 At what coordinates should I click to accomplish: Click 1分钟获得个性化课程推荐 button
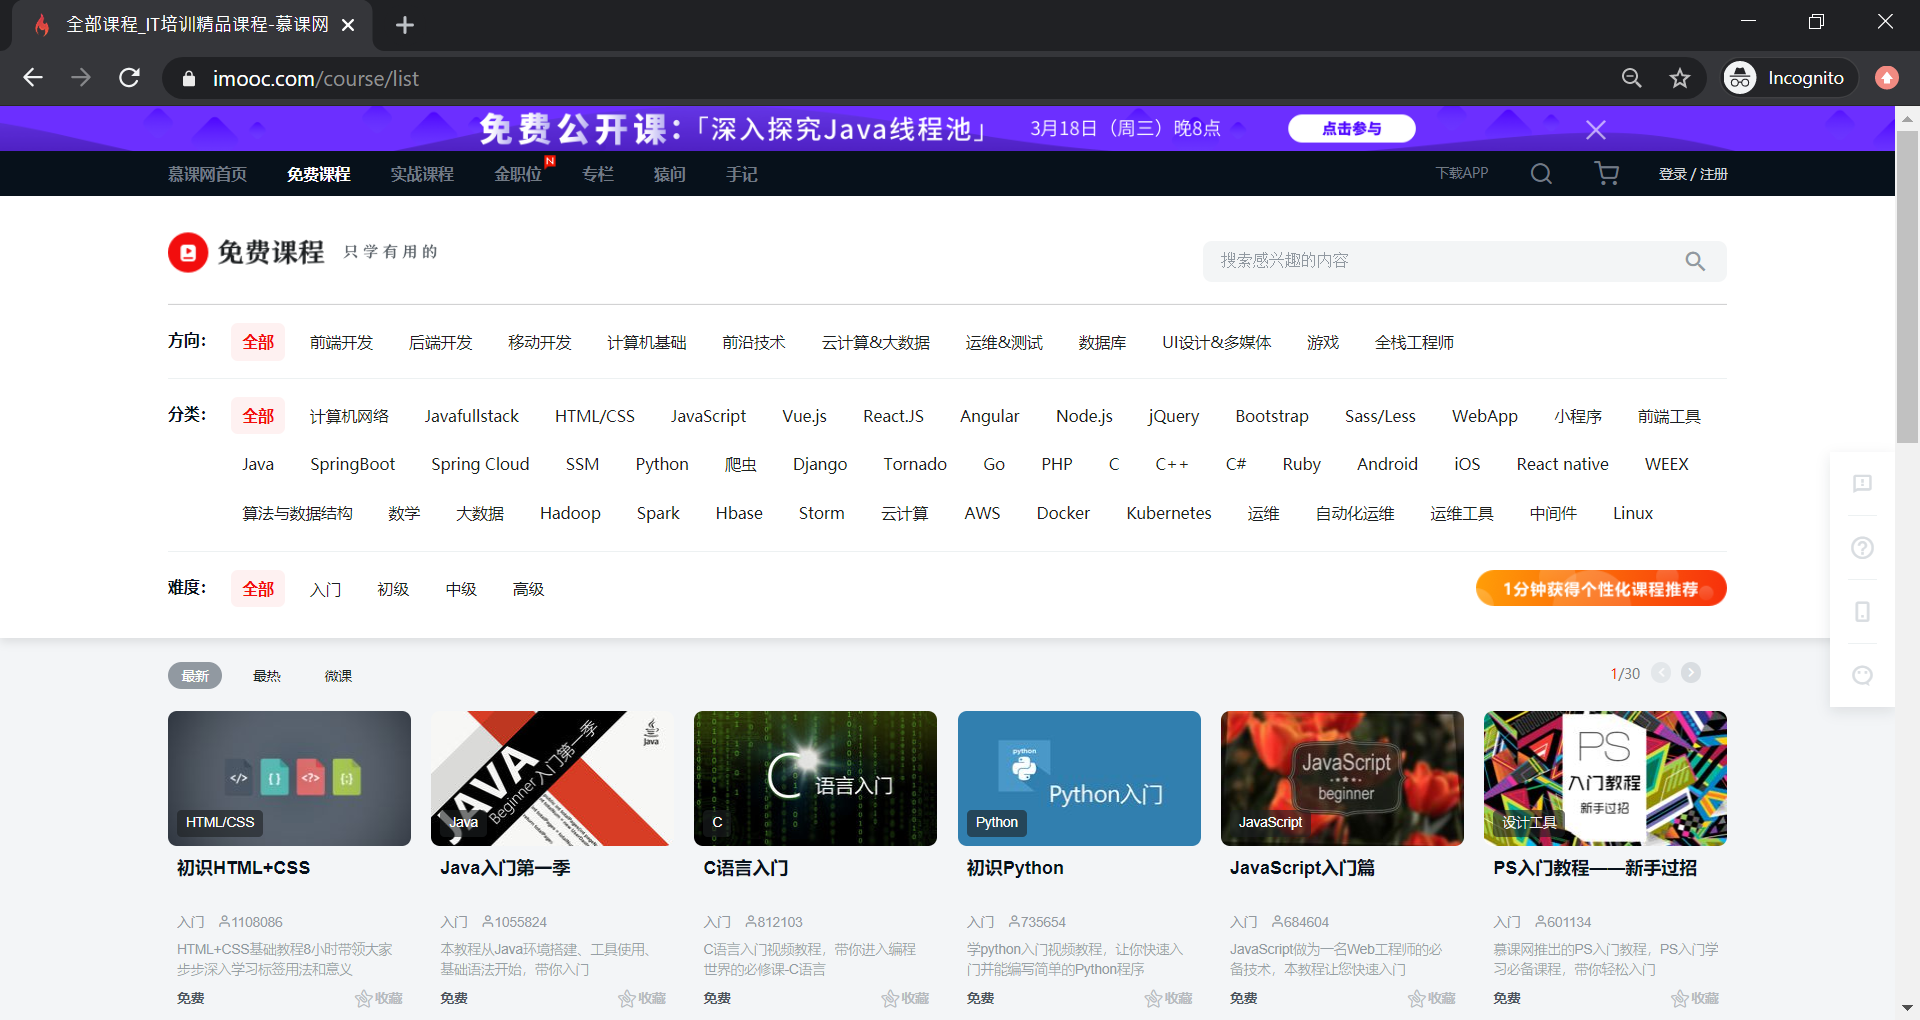[x=1601, y=588]
